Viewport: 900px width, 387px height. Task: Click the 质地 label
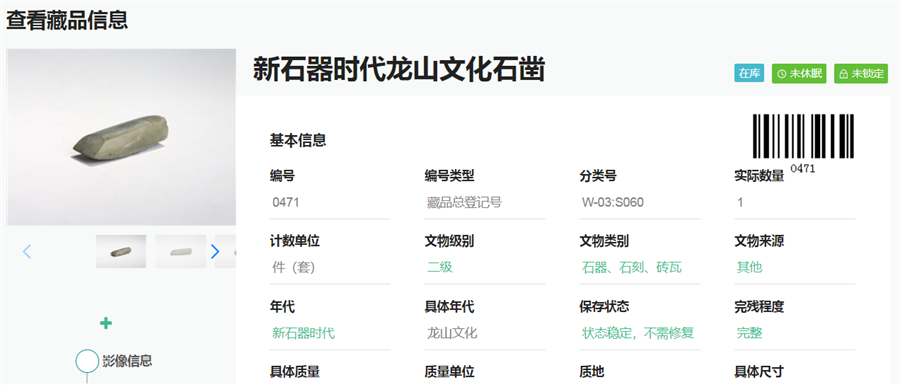[x=592, y=372]
